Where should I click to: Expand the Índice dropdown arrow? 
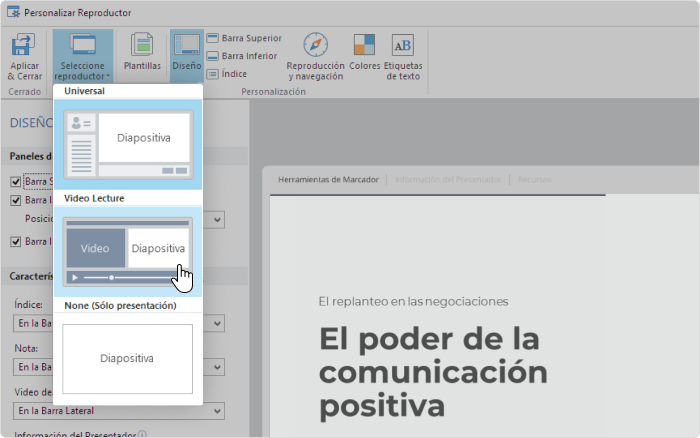coord(217,323)
